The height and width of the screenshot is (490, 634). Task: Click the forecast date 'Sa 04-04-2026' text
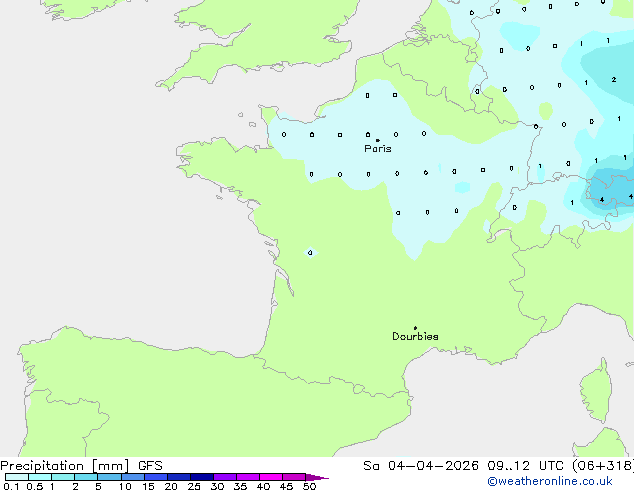tap(421, 466)
